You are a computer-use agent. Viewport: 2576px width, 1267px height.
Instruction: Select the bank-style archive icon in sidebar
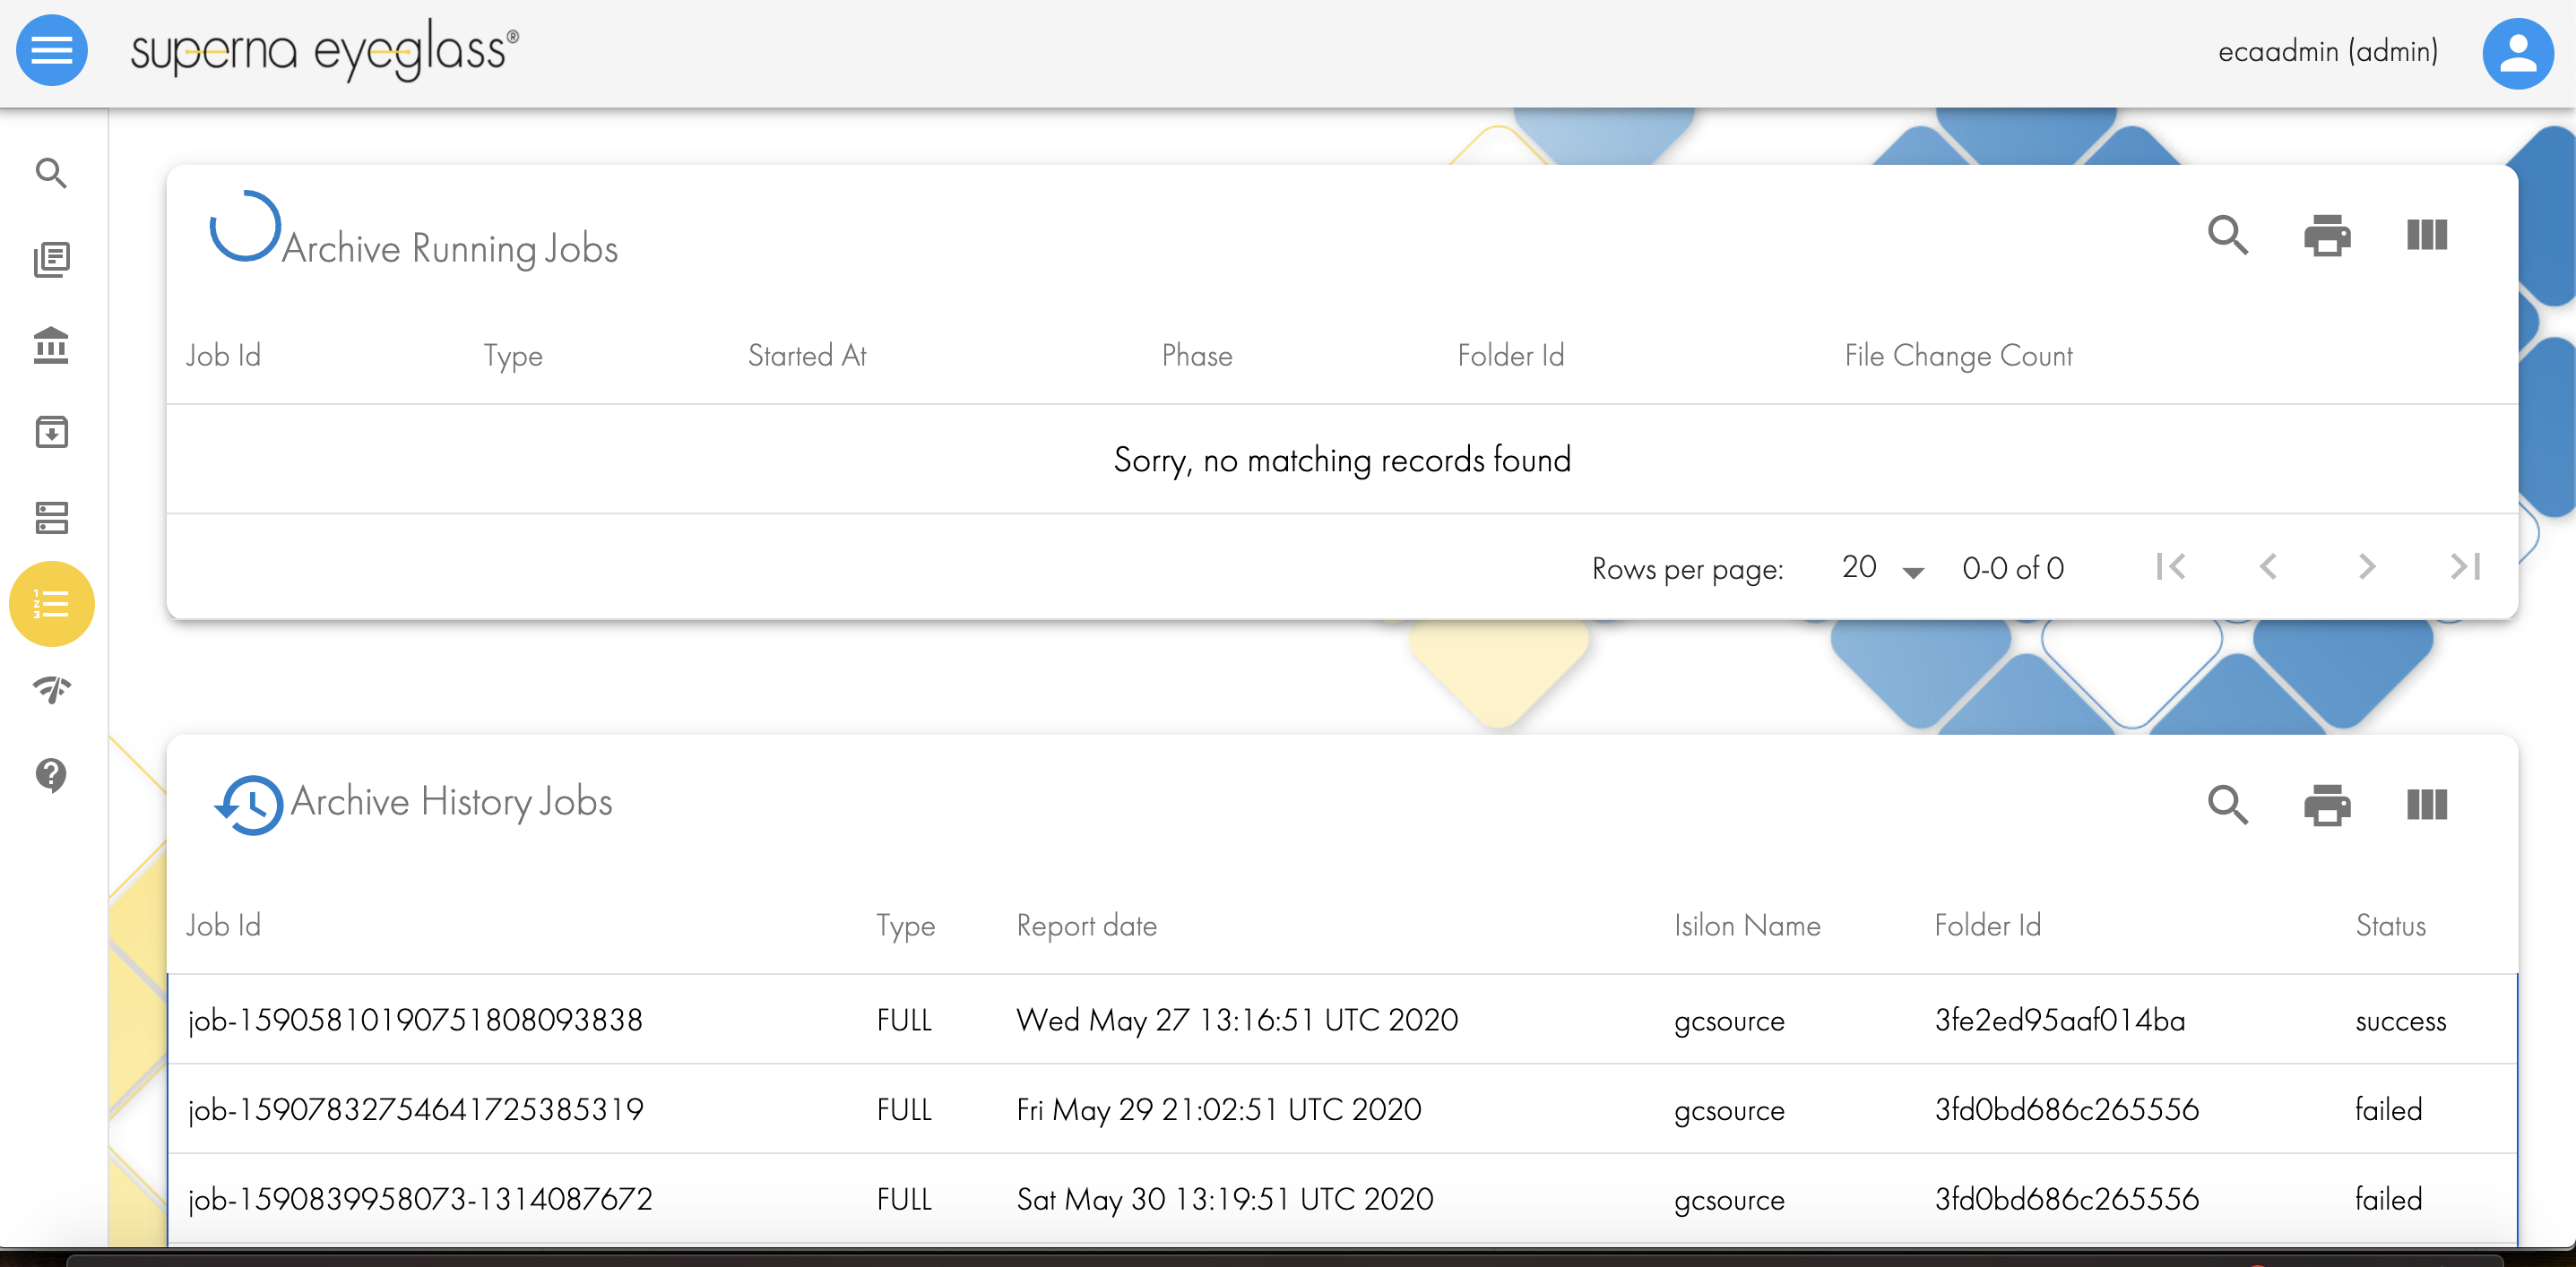tap(51, 346)
